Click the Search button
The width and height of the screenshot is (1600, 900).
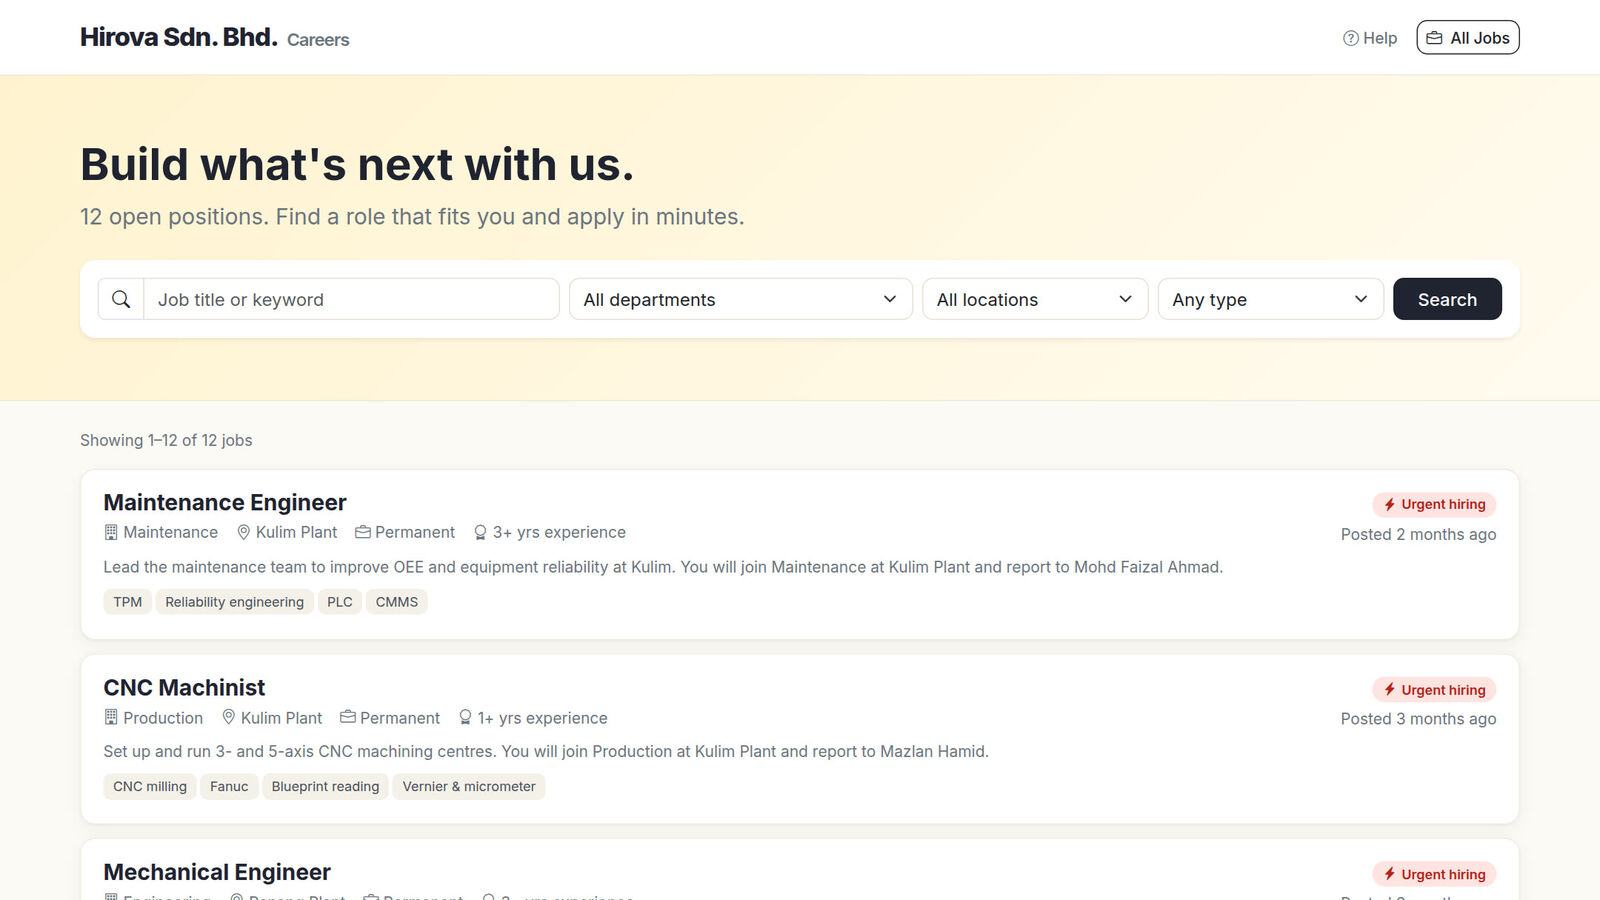(x=1447, y=299)
